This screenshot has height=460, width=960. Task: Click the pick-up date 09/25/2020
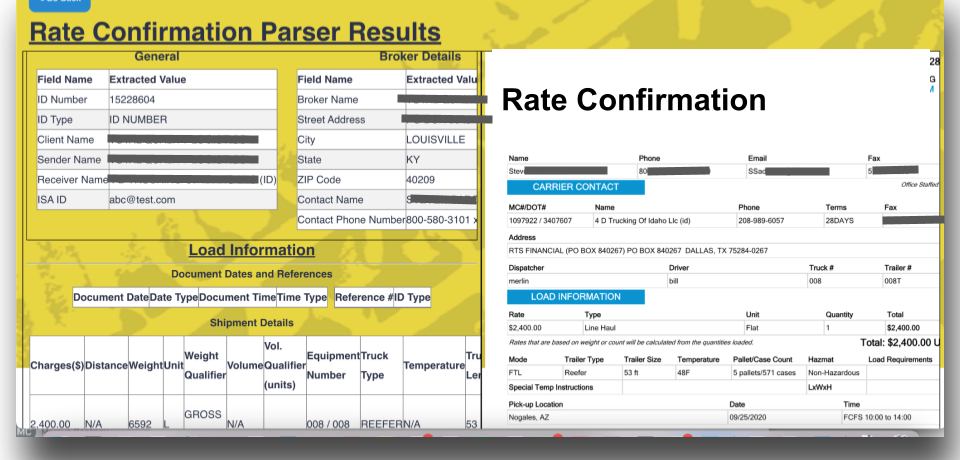click(746, 416)
